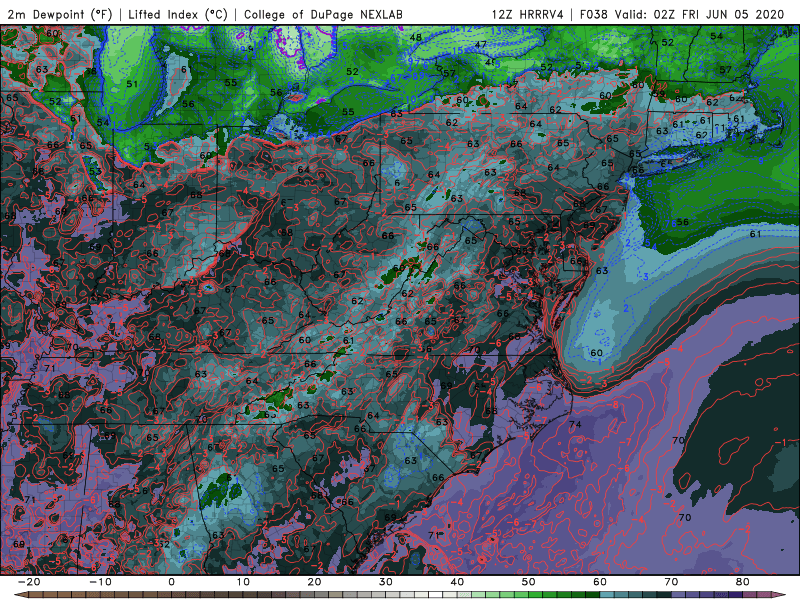Click the '0' label on the color scale
This screenshot has width=800, height=600.
pyautogui.click(x=171, y=582)
